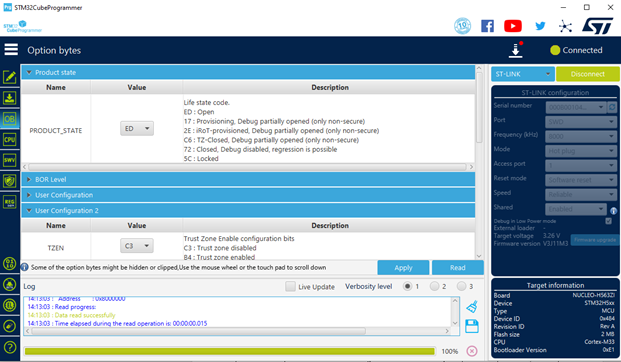
Task: Click the Apply button
Action: (x=403, y=268)
